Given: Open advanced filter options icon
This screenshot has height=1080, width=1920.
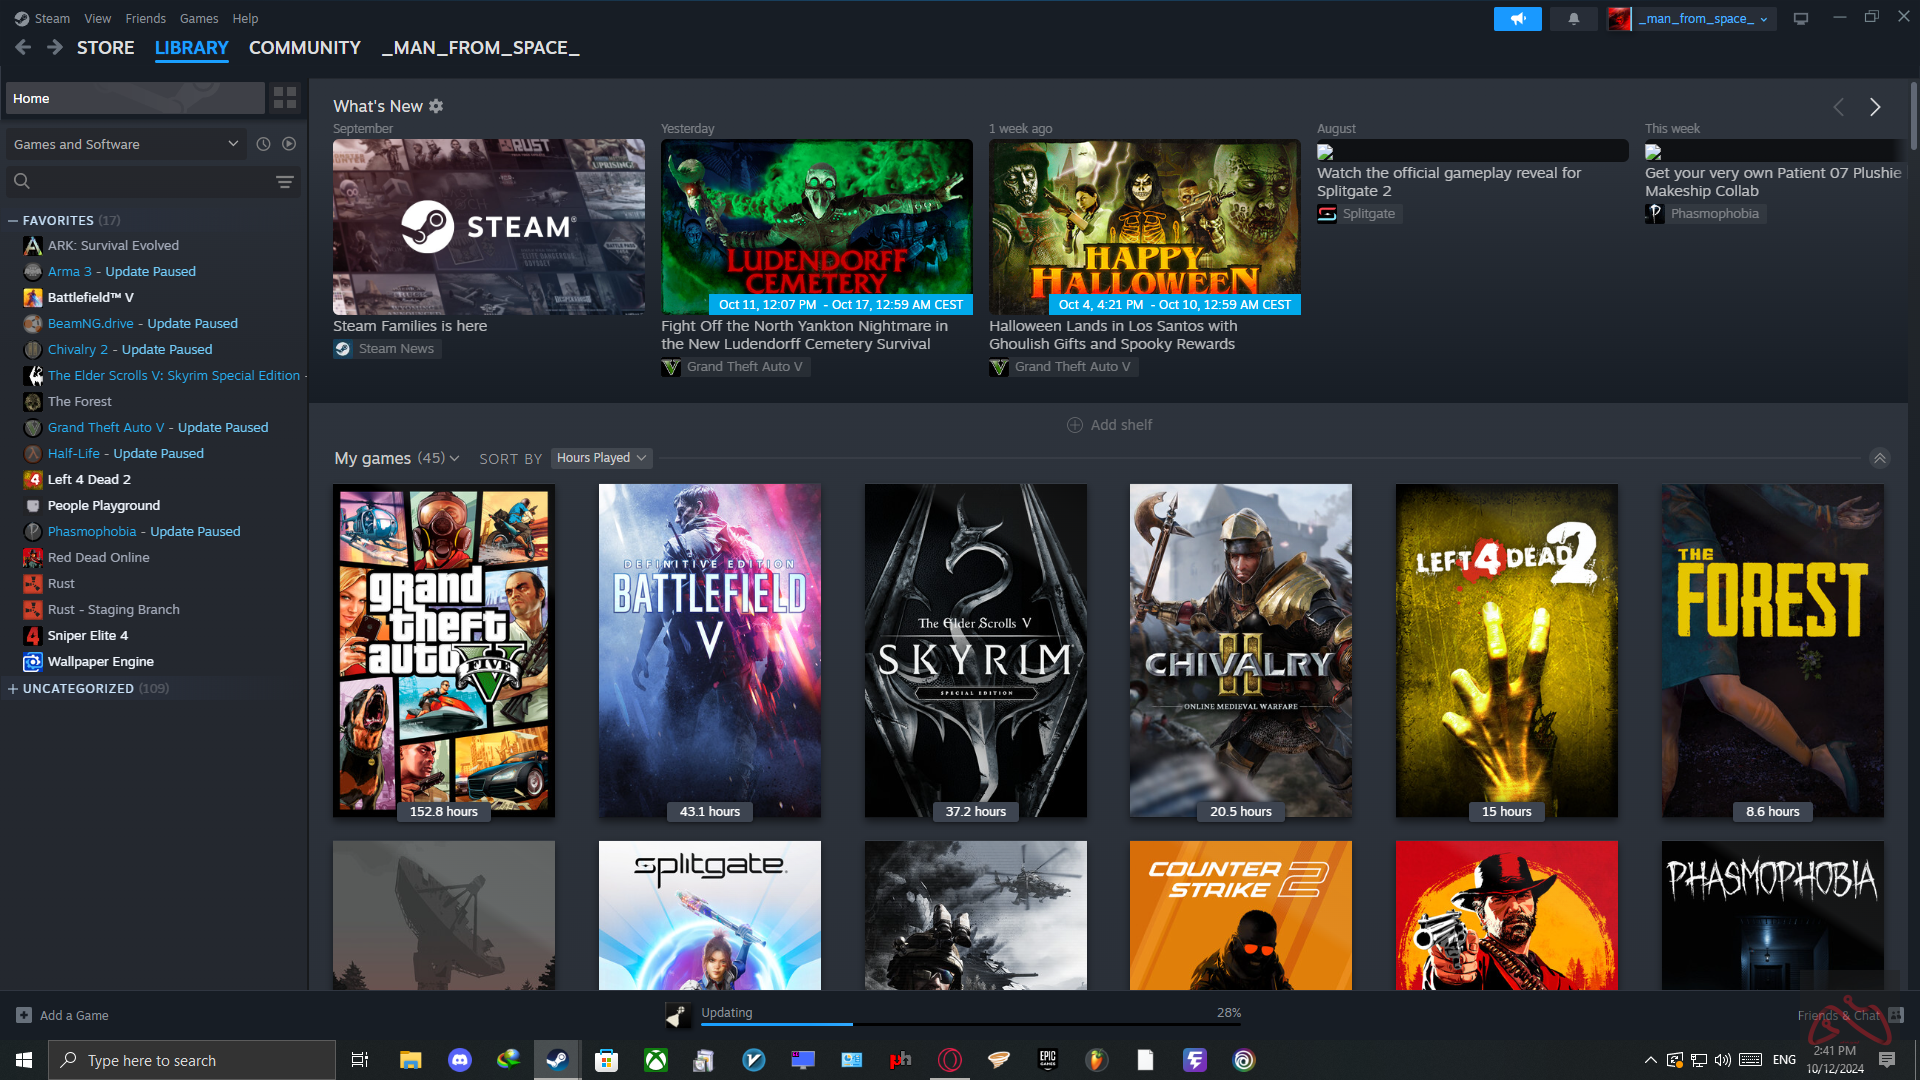Looking at the screenshot, I should [285, 181].
